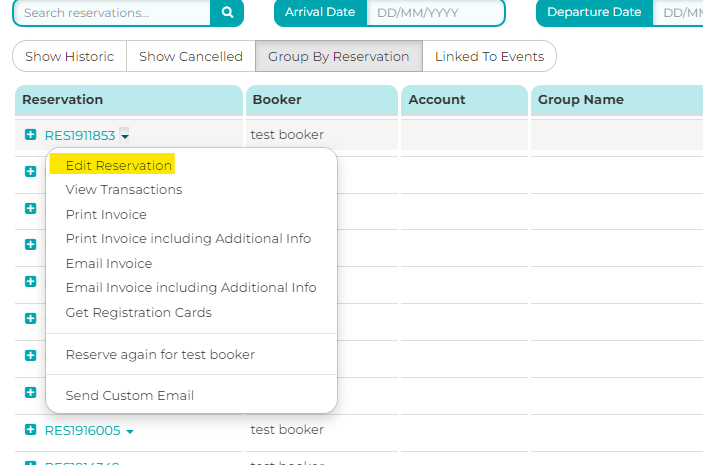This screenshot has height=465, width=703.
Task: Click the Group Name column header
Action: [x=617, y=100]
